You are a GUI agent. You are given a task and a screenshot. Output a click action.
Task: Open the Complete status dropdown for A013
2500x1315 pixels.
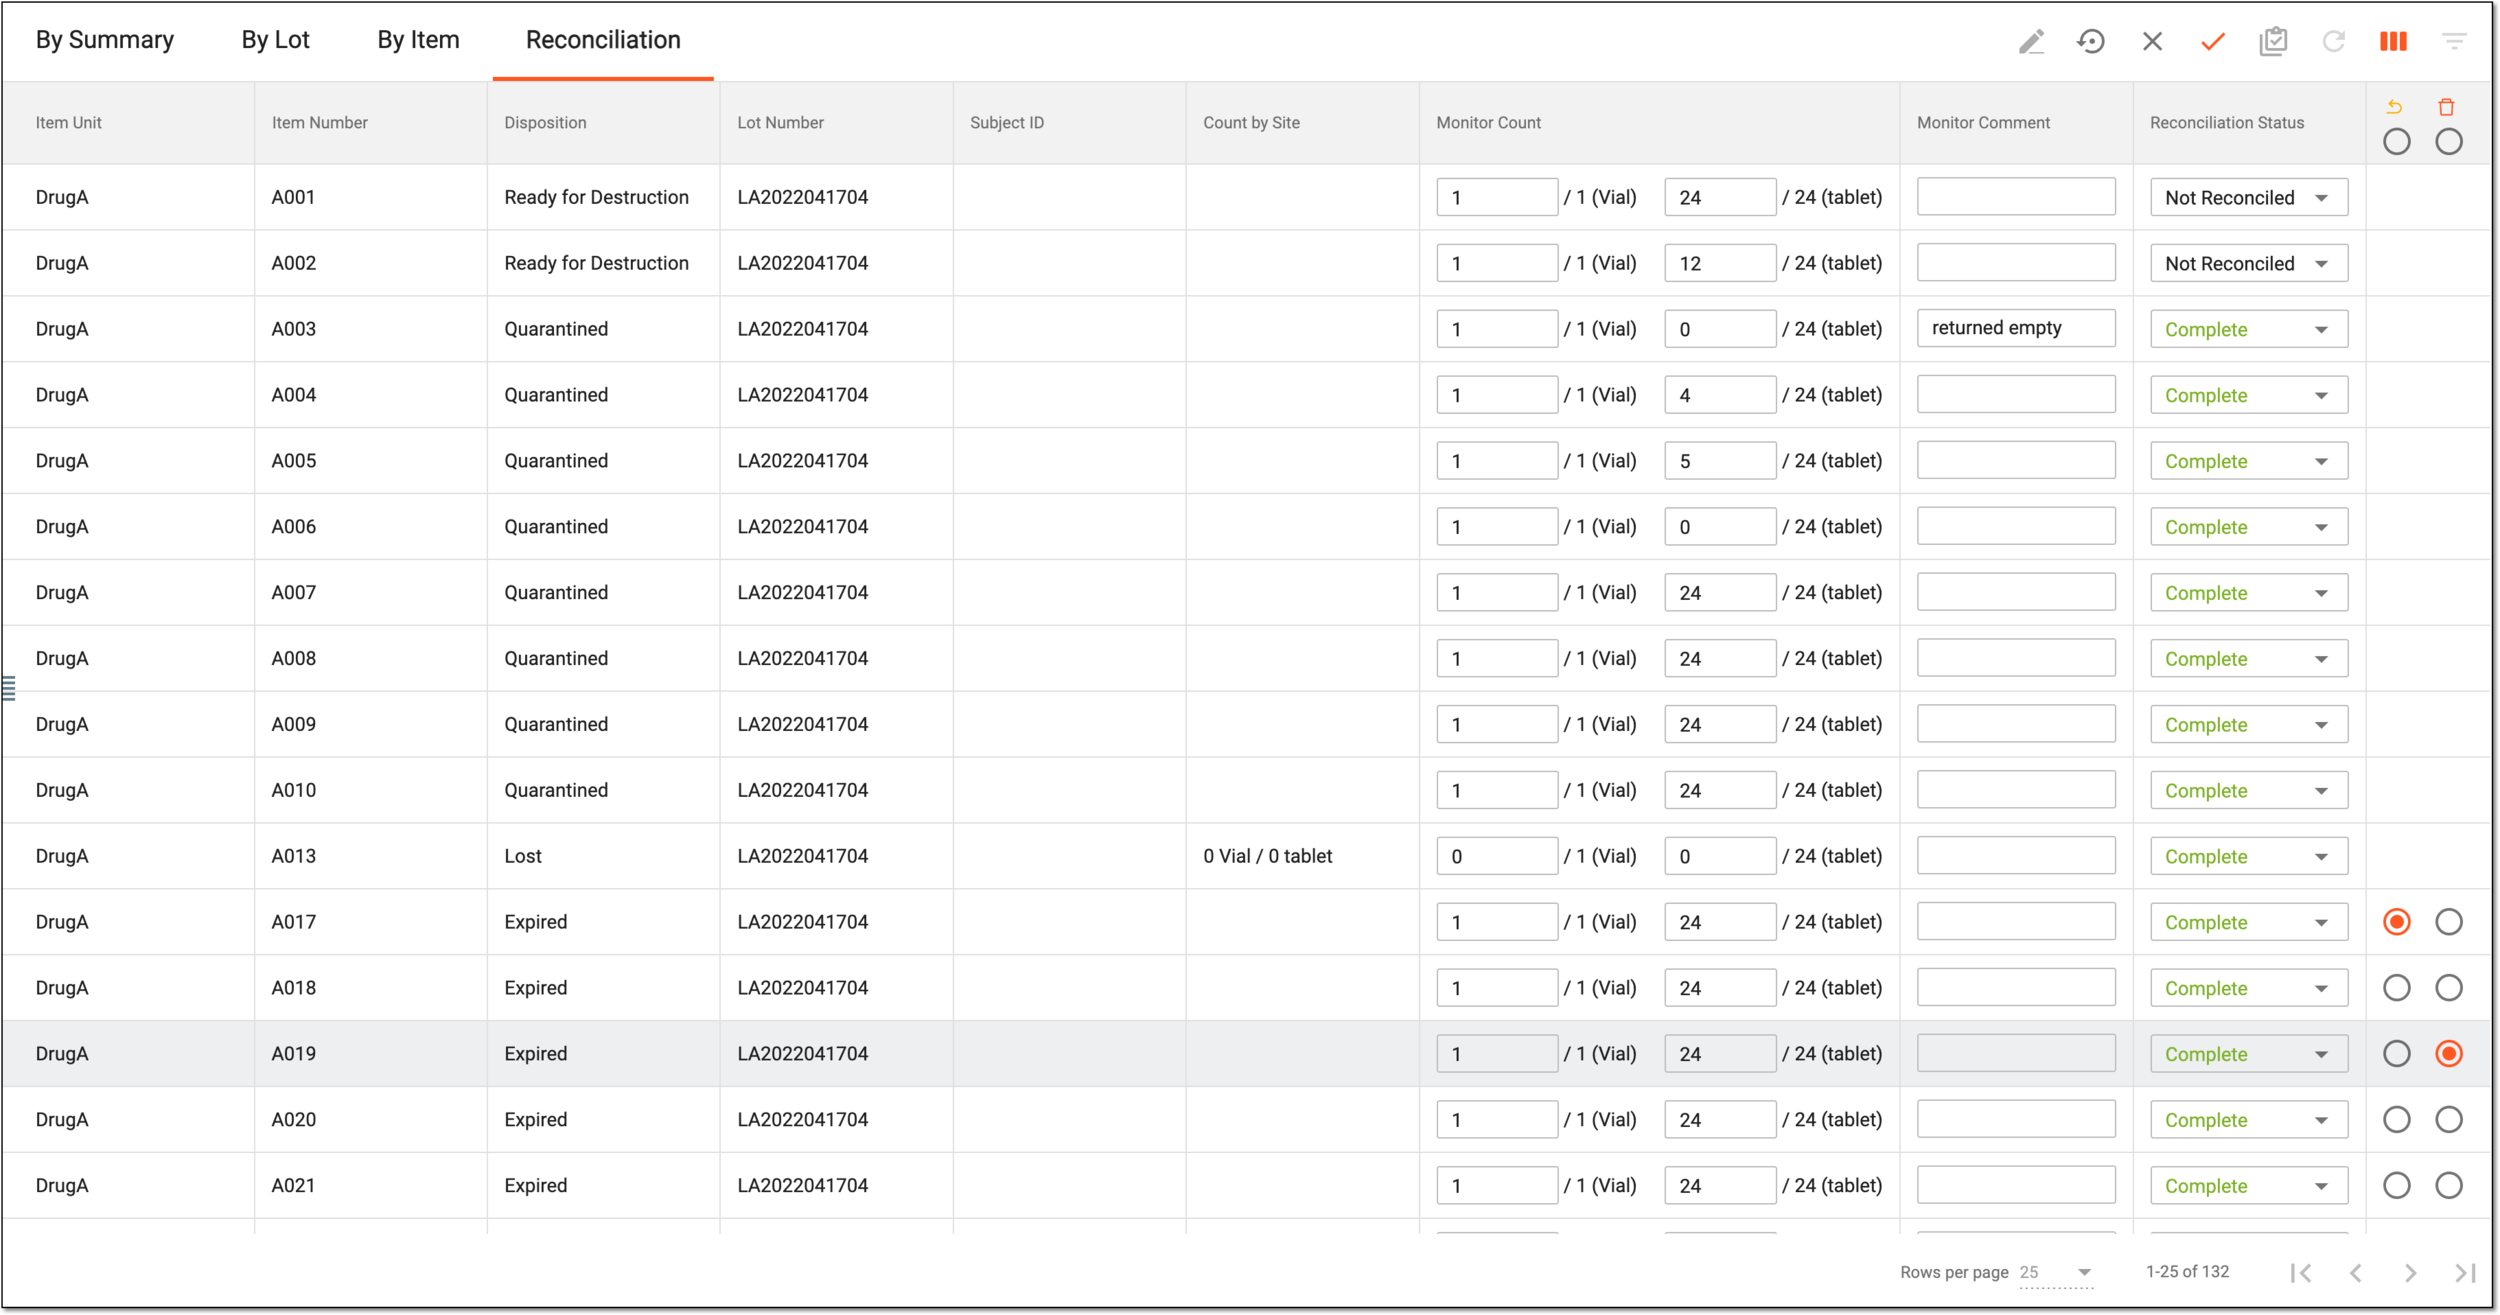tap(2249, 857)
